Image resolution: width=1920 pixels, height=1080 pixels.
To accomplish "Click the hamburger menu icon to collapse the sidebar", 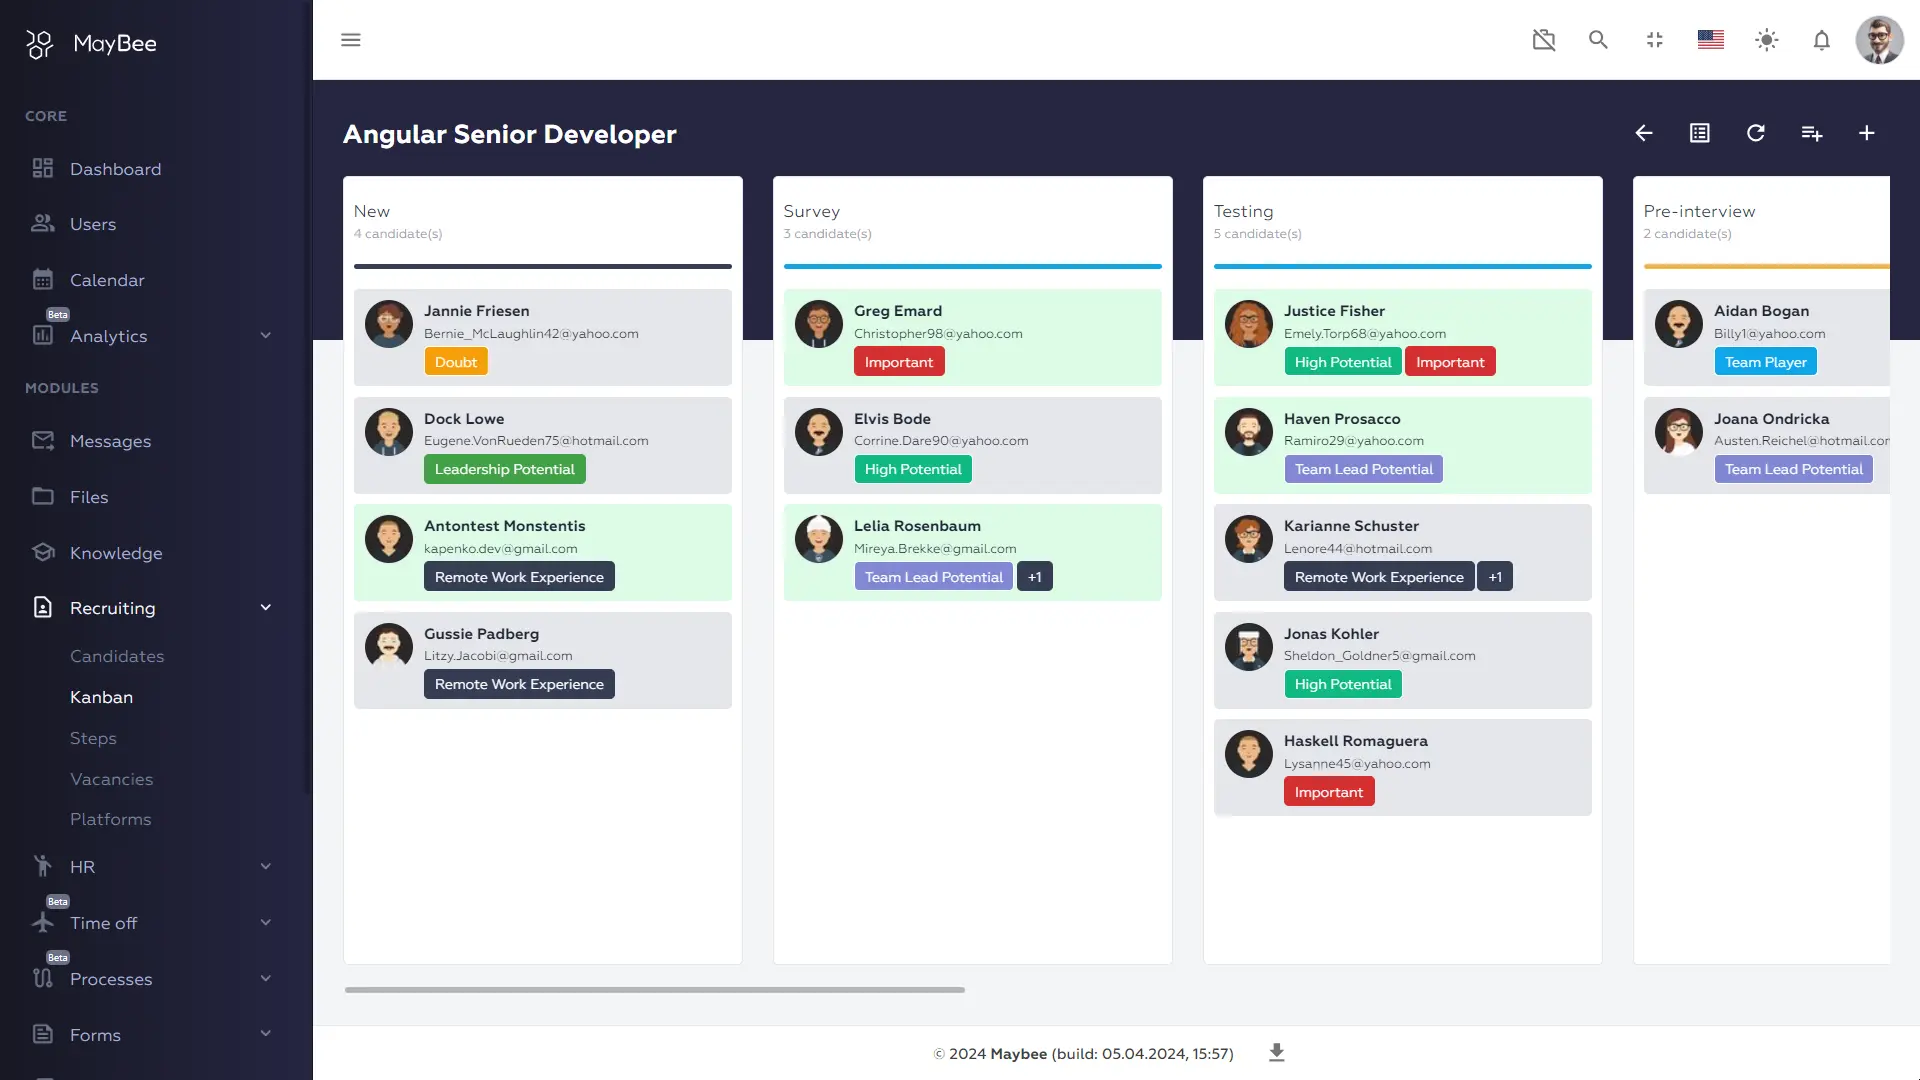I will [x=350, y=40].
